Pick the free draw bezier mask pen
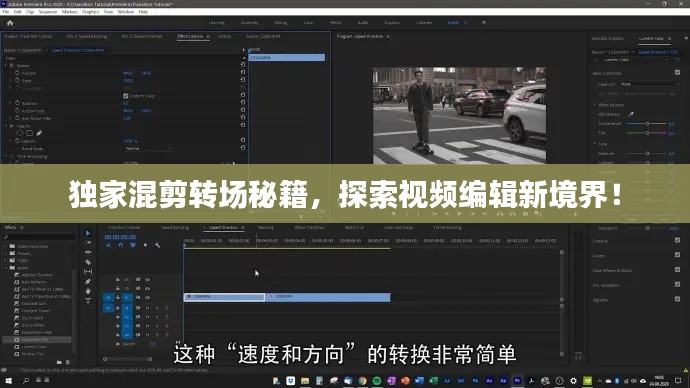This screenshot has height=388, width=690. pos(39,133)
